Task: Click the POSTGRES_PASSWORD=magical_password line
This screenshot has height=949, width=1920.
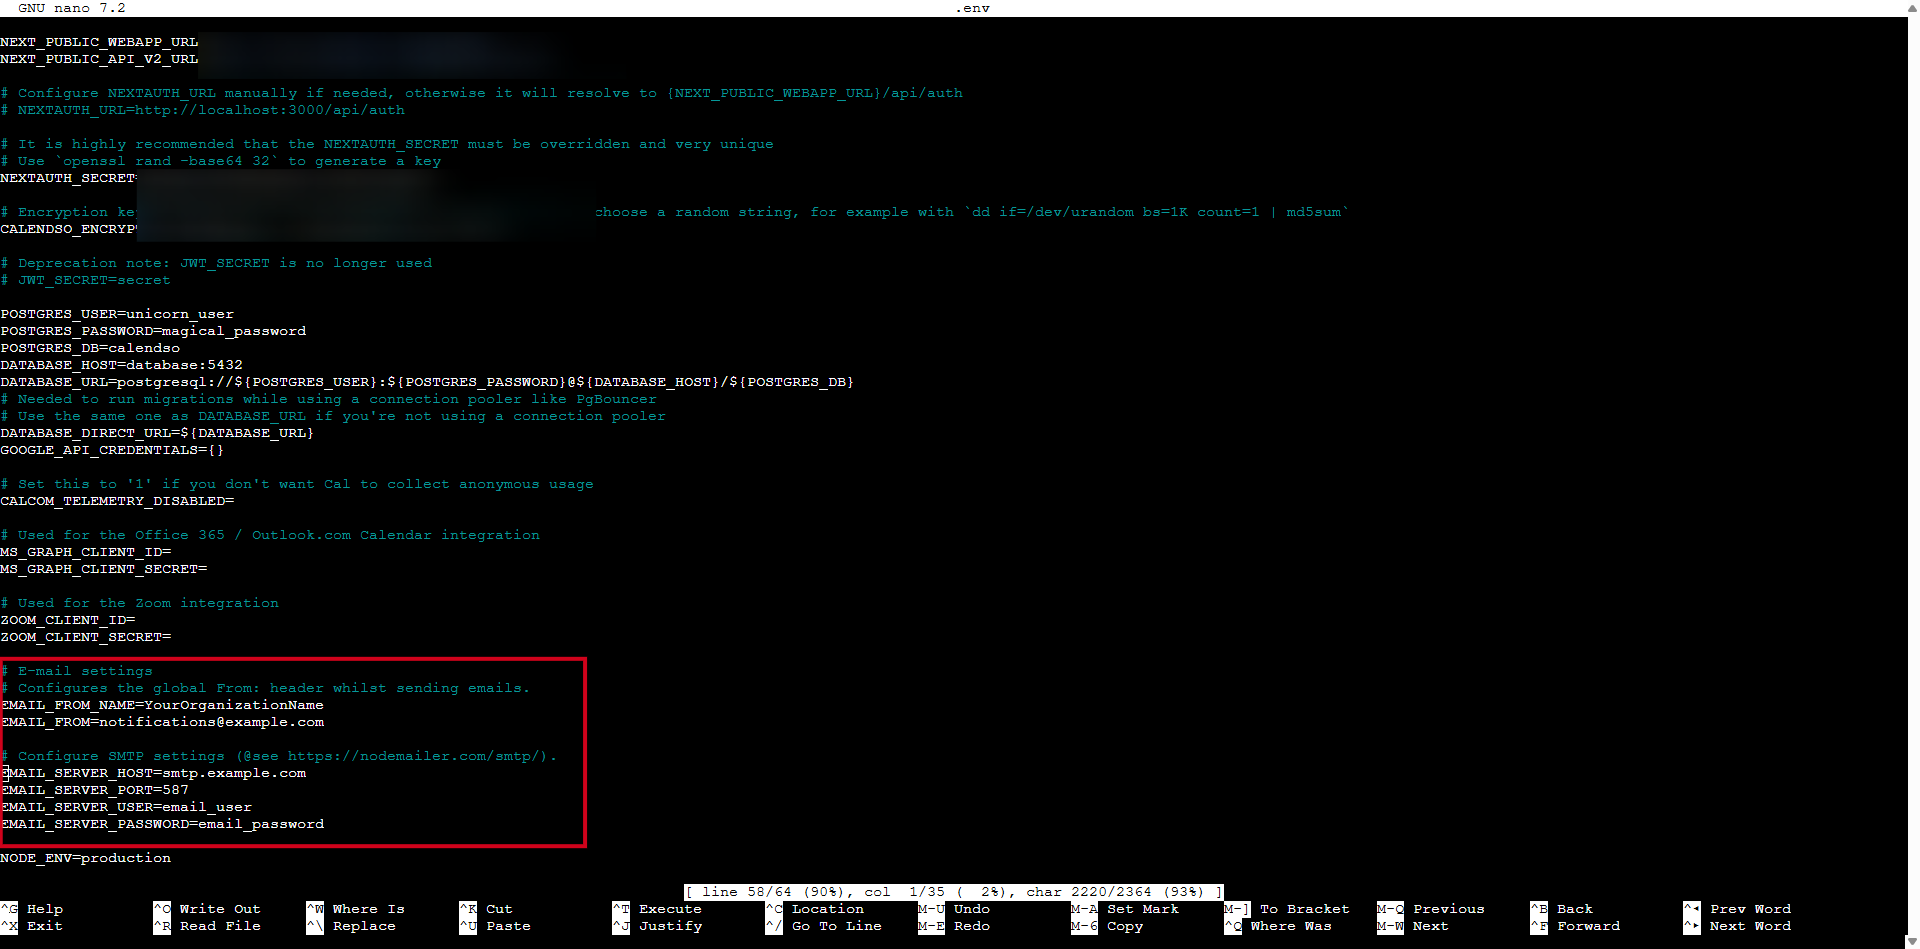Action: tap(153, 331)
